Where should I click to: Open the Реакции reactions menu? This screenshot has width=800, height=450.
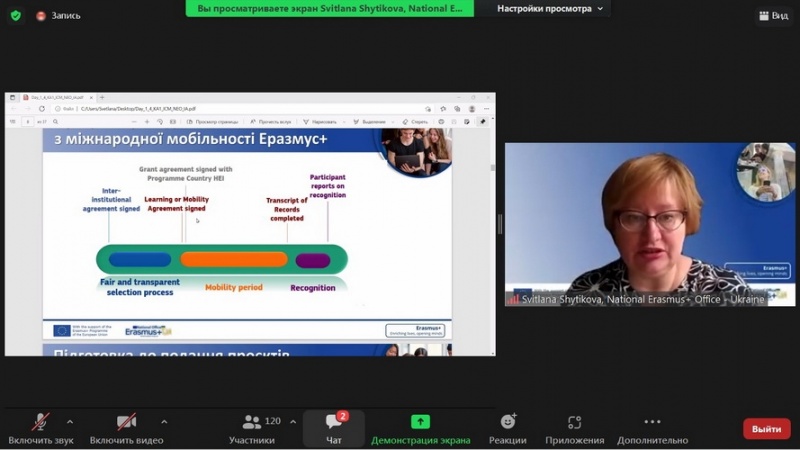tap(508, 428)
